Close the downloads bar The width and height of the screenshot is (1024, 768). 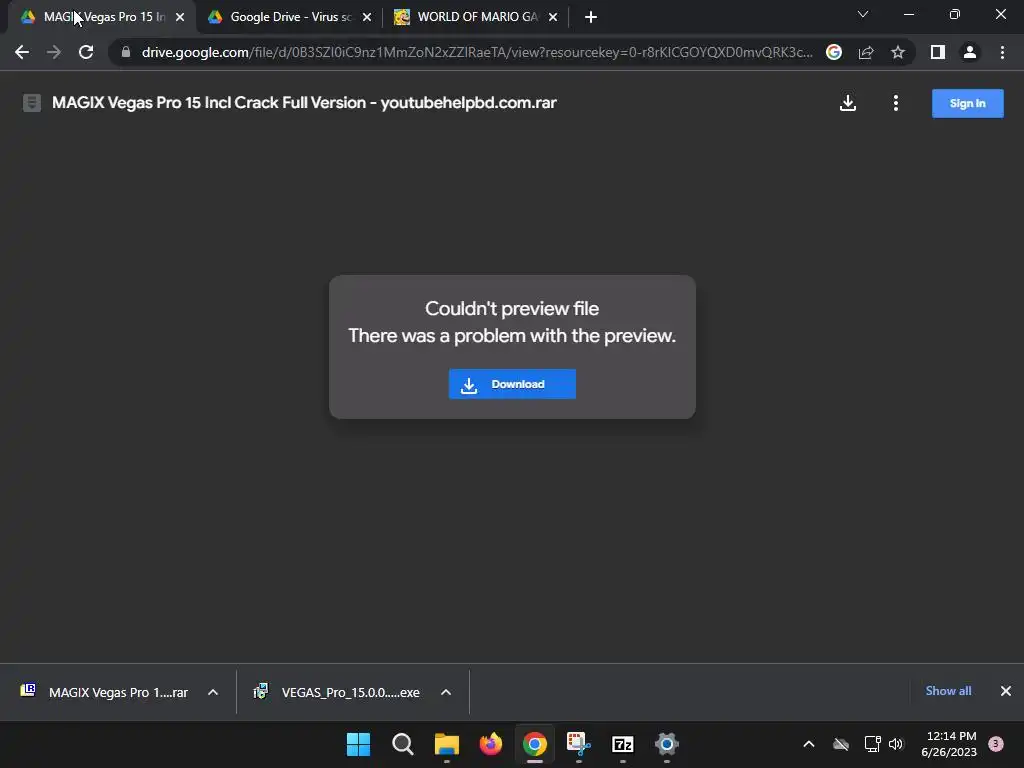(1006, 691)
